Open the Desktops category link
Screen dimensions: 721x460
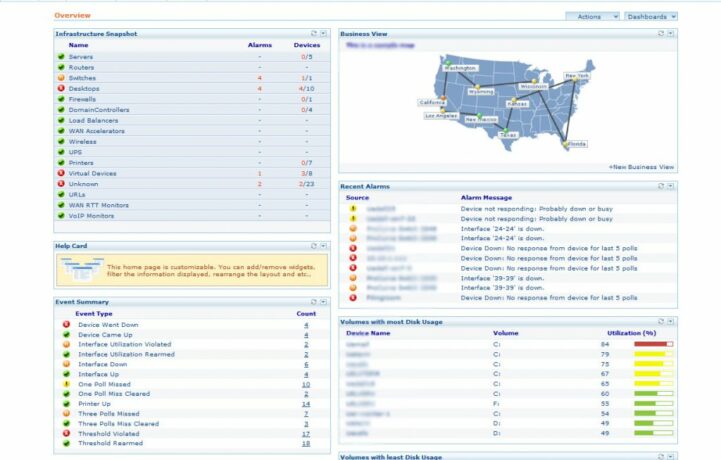(x=84, y=89)
